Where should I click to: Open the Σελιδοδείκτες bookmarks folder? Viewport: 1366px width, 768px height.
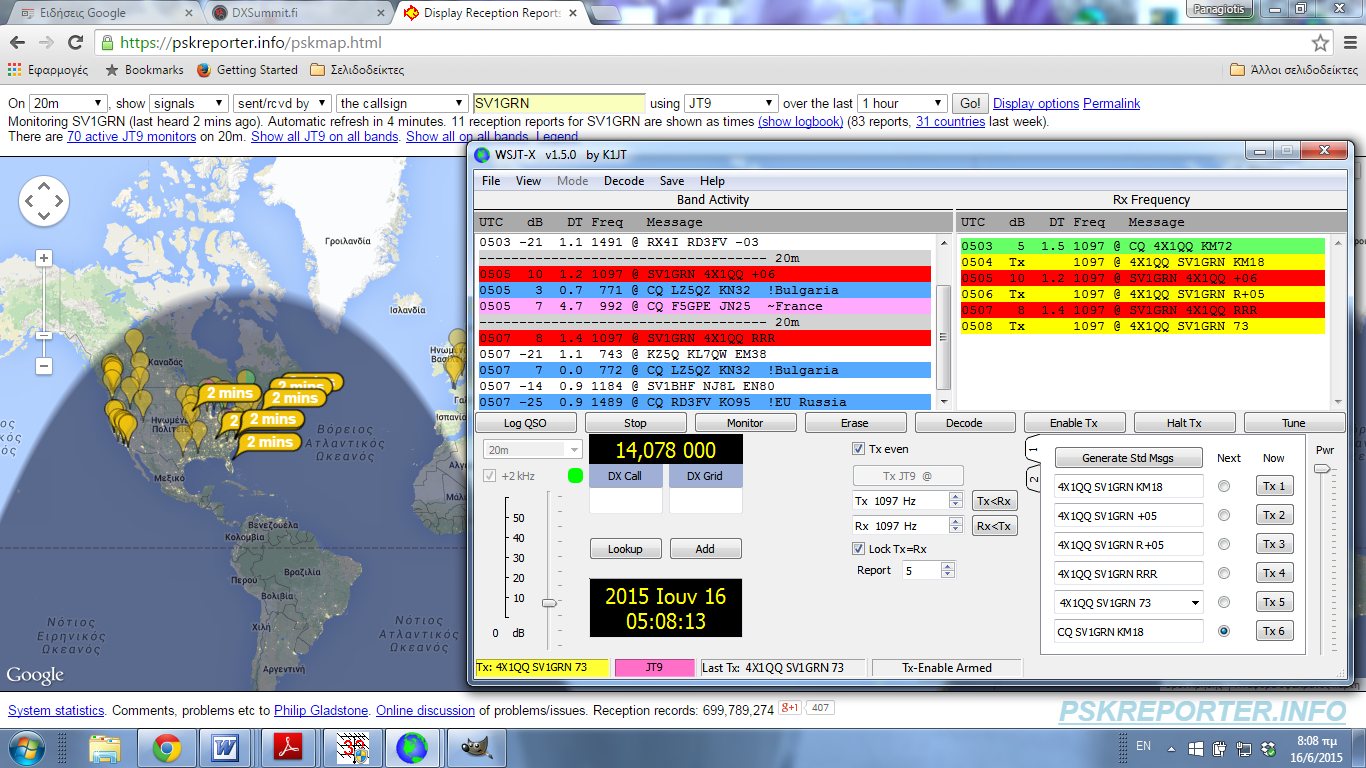(x=357, y=70)
